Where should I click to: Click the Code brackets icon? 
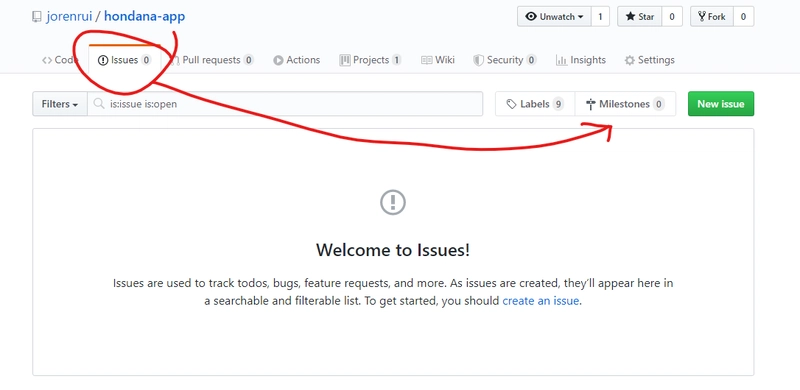[47, 60]
